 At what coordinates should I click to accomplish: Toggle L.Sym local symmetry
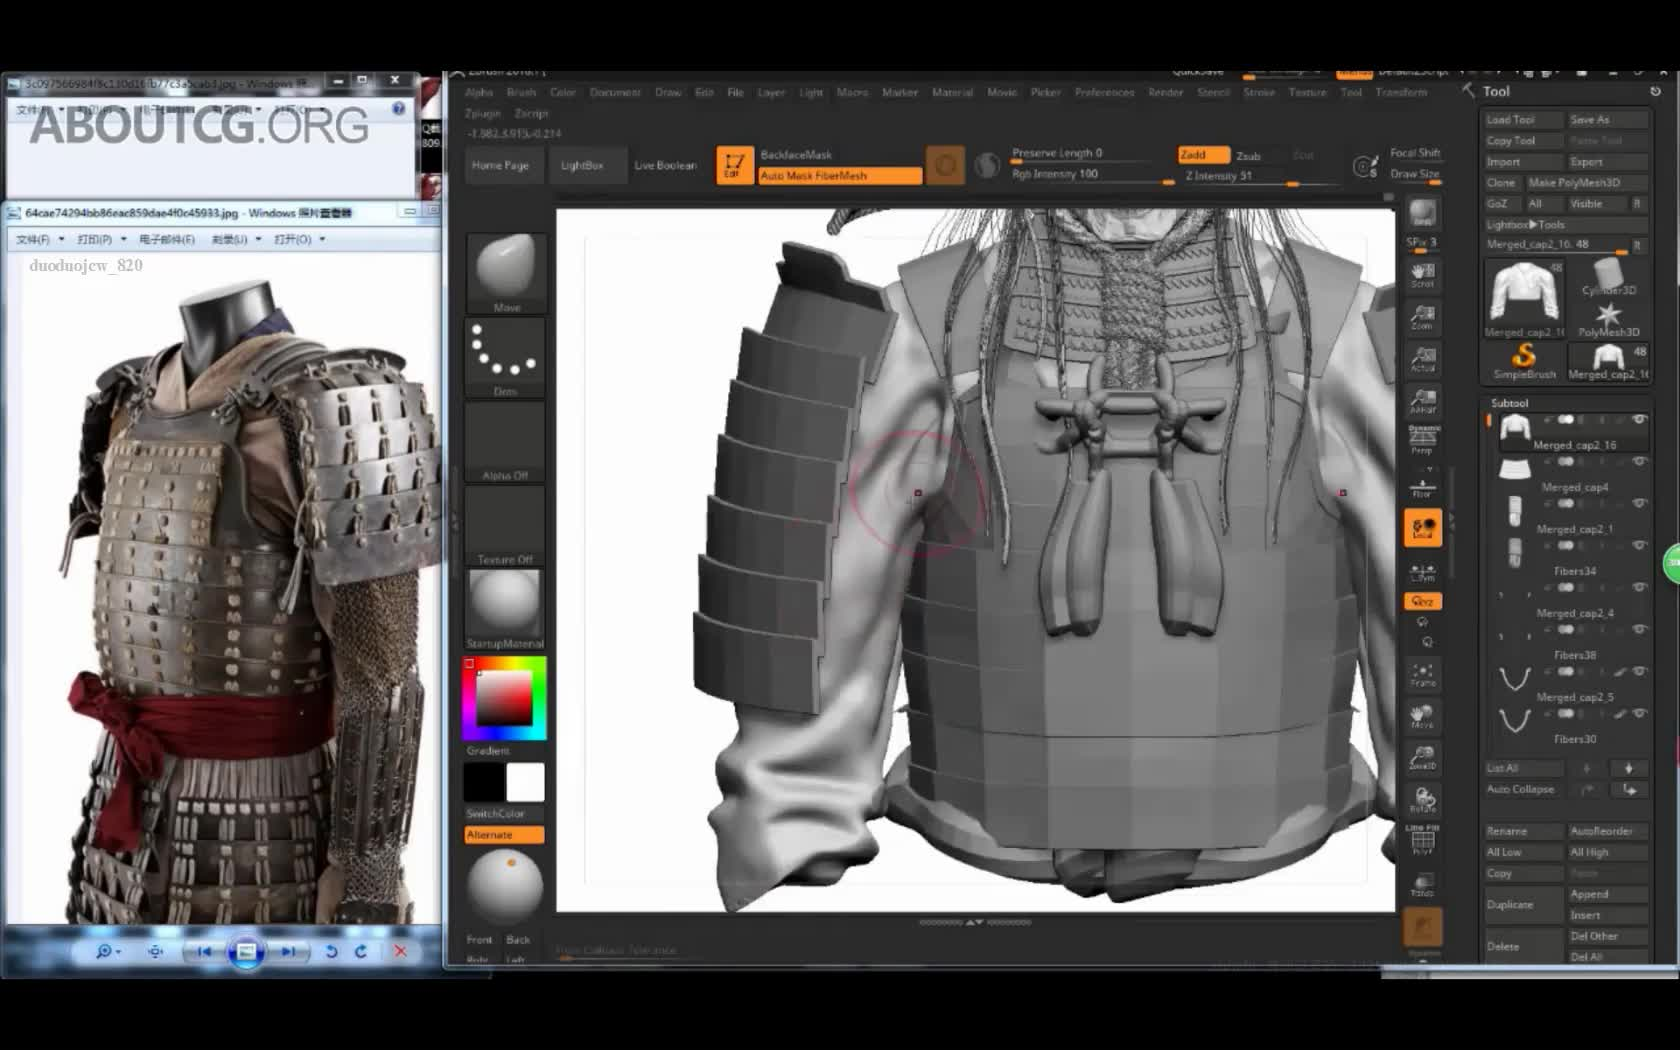click(x=1422, y=573)
